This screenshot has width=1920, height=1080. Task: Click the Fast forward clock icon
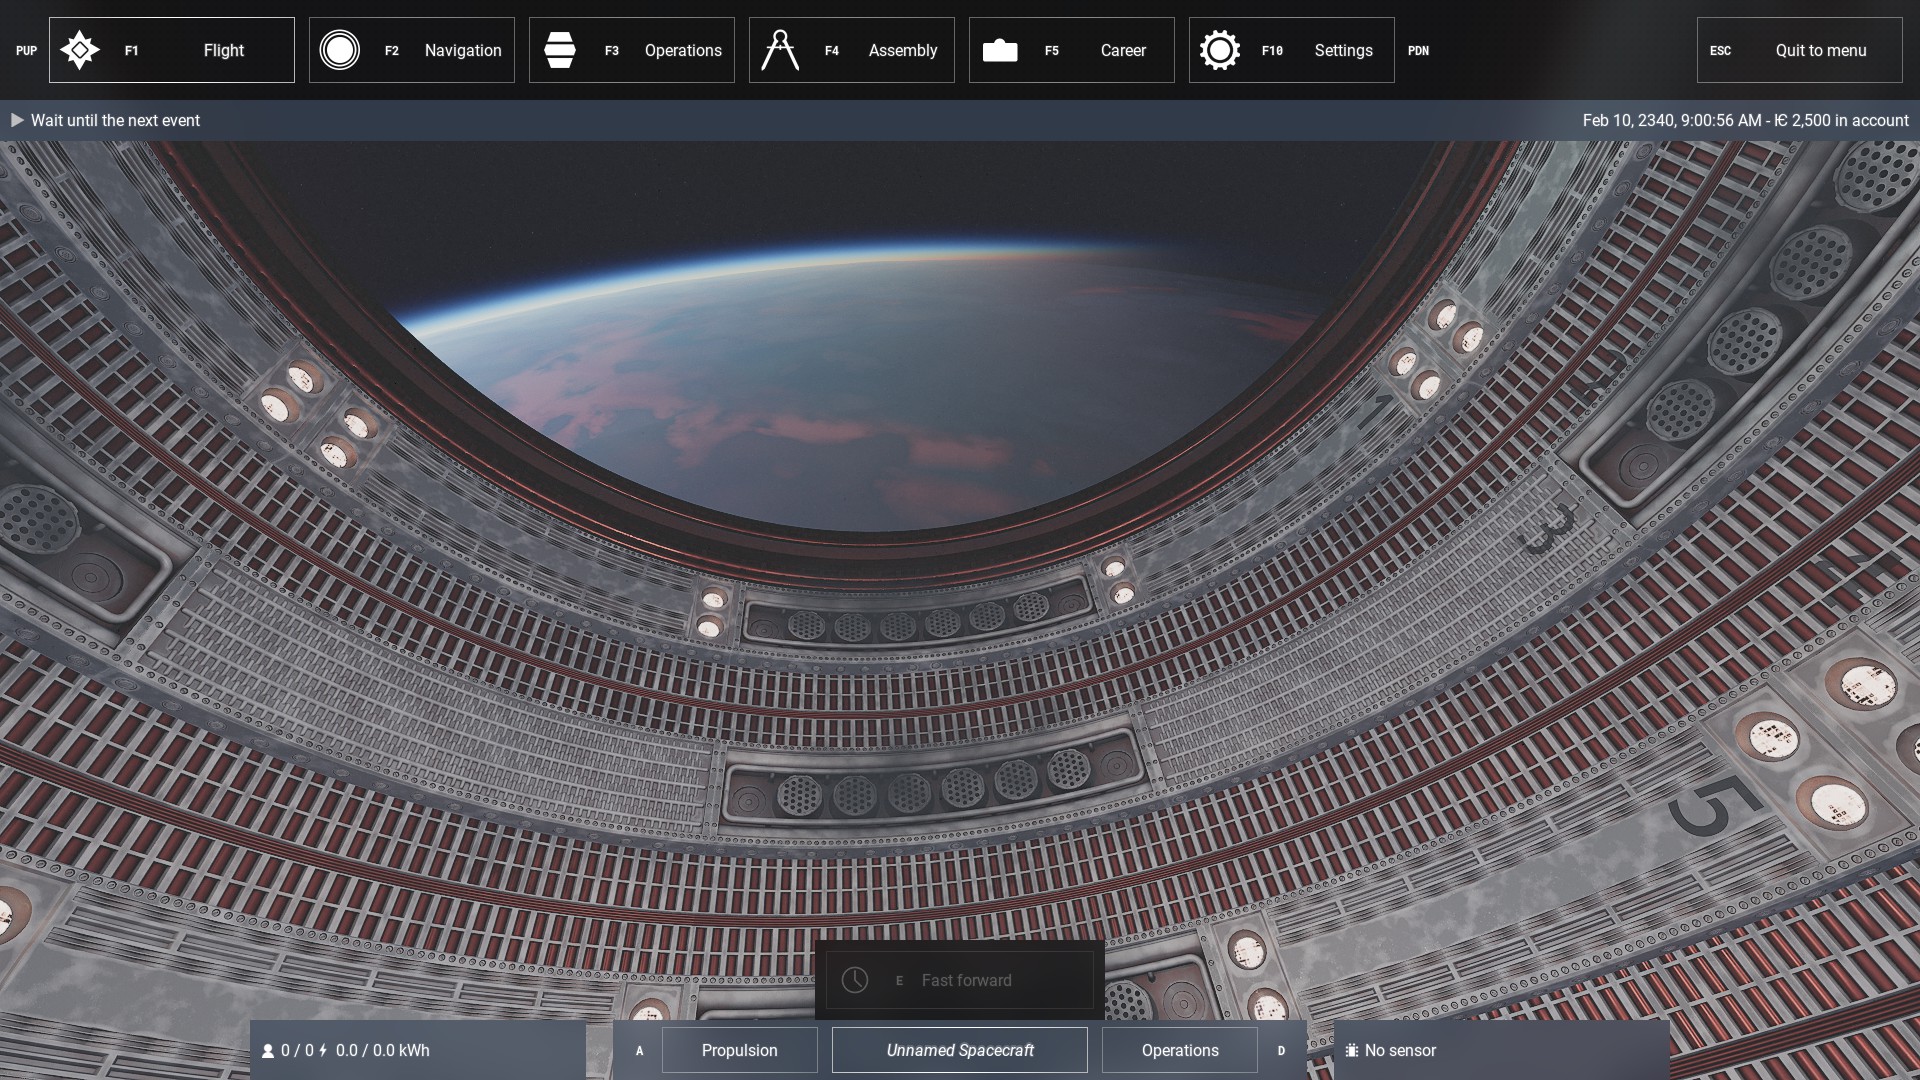click(854, 980)
